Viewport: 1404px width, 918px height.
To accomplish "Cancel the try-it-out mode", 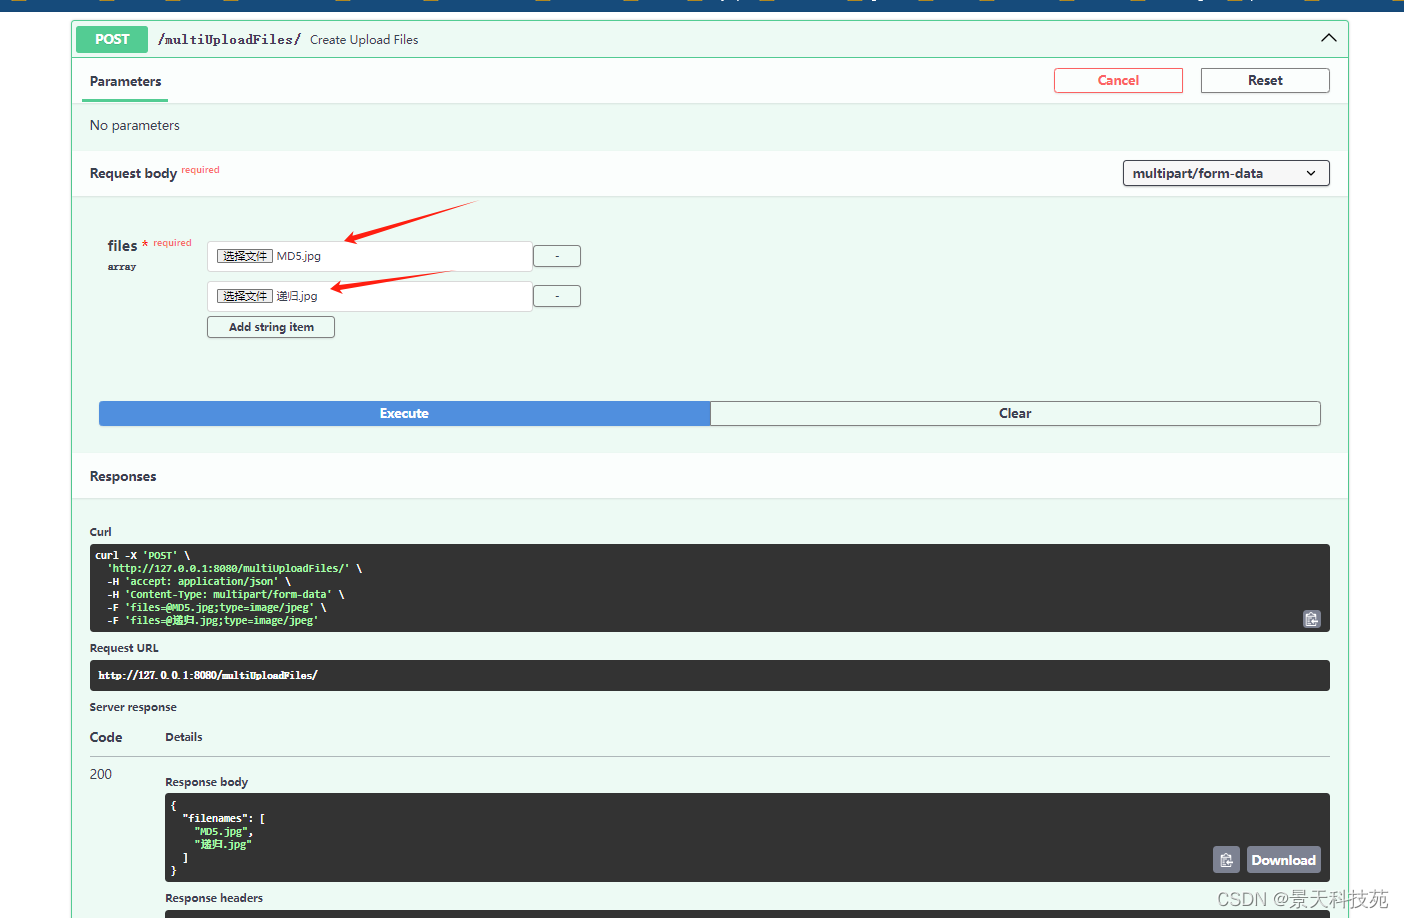I will point(1118,80).
